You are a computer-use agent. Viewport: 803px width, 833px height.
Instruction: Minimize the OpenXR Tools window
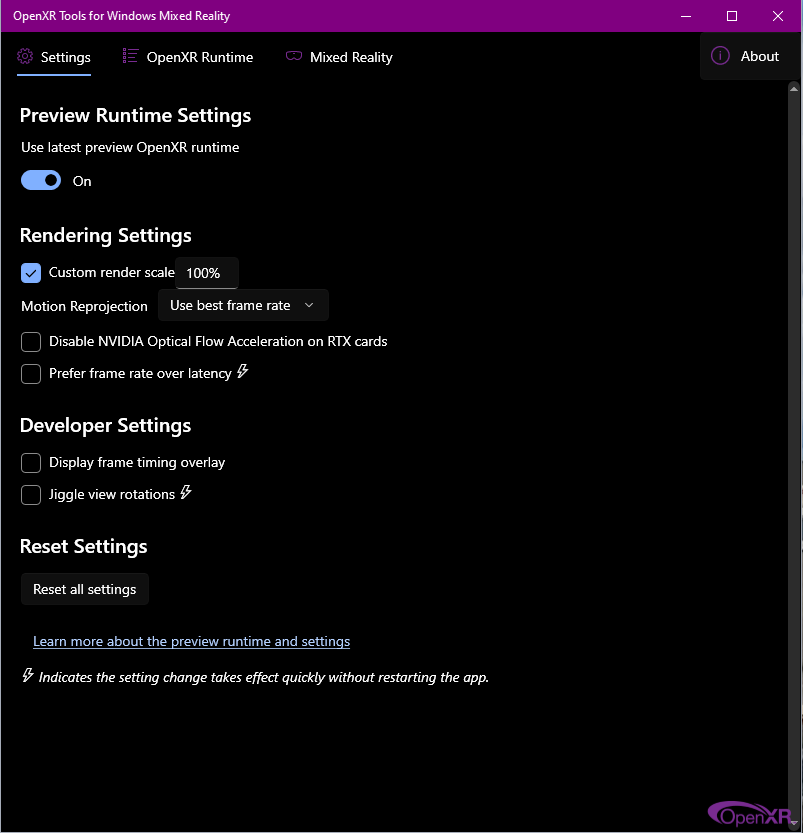686,16
